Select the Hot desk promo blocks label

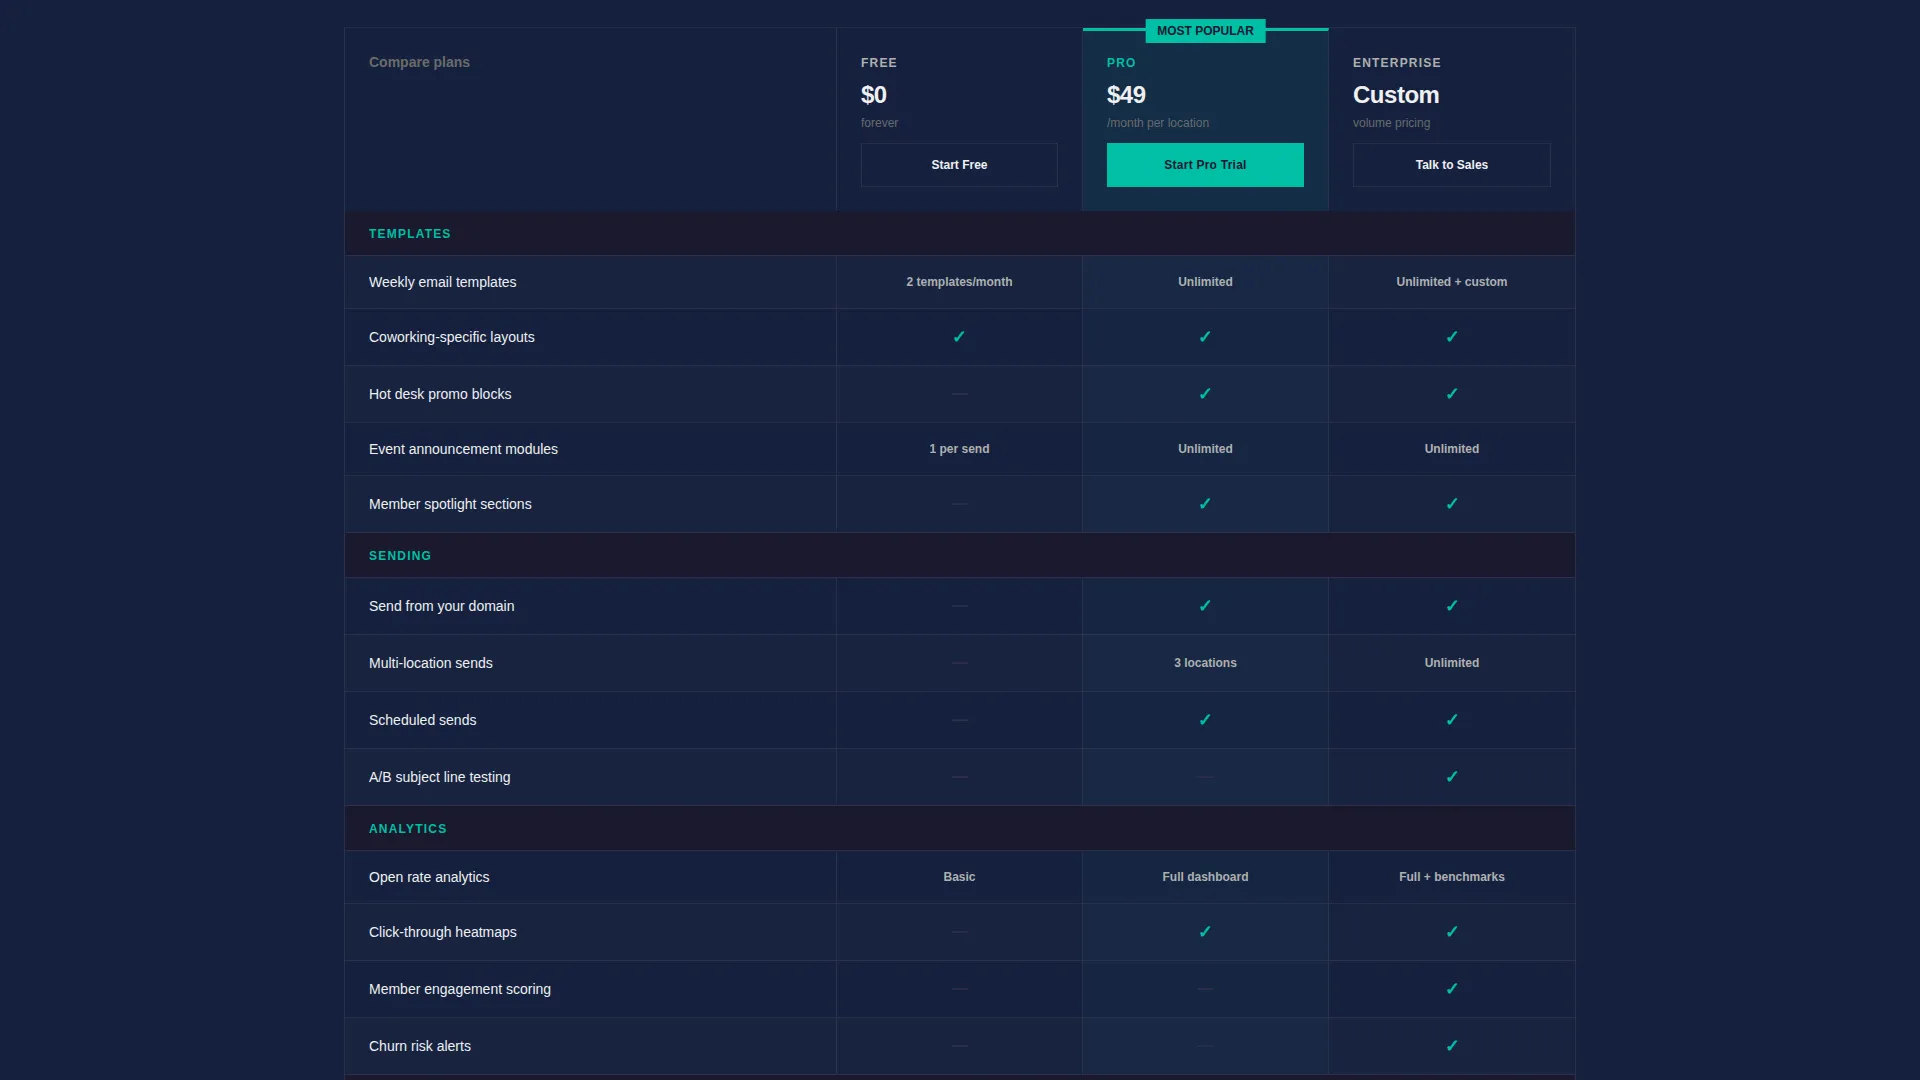tap(439, 394)
